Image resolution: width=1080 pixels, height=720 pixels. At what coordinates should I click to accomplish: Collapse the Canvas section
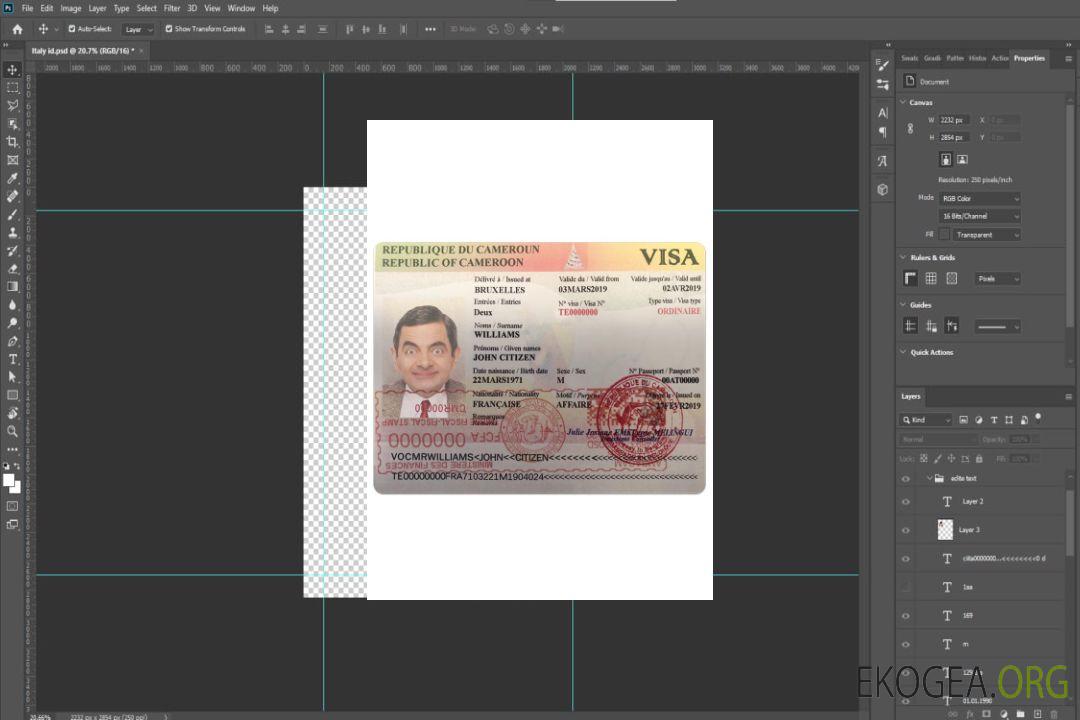tap(904, 102)
